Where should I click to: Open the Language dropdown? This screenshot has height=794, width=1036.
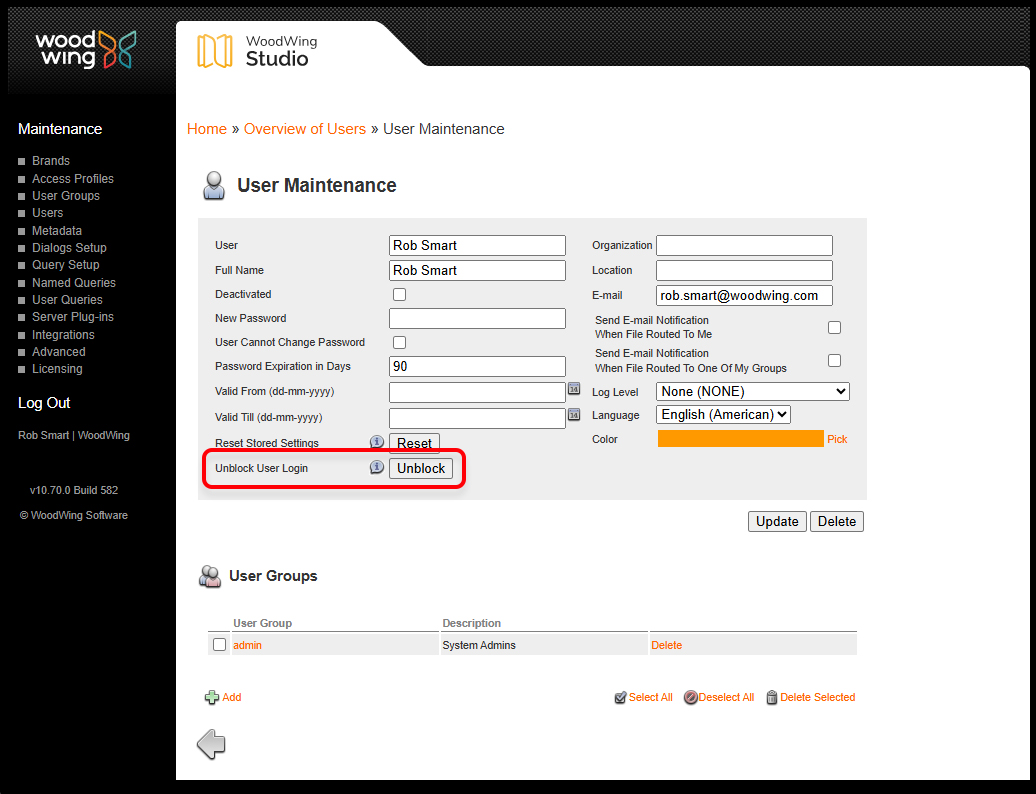pos(723,415)
